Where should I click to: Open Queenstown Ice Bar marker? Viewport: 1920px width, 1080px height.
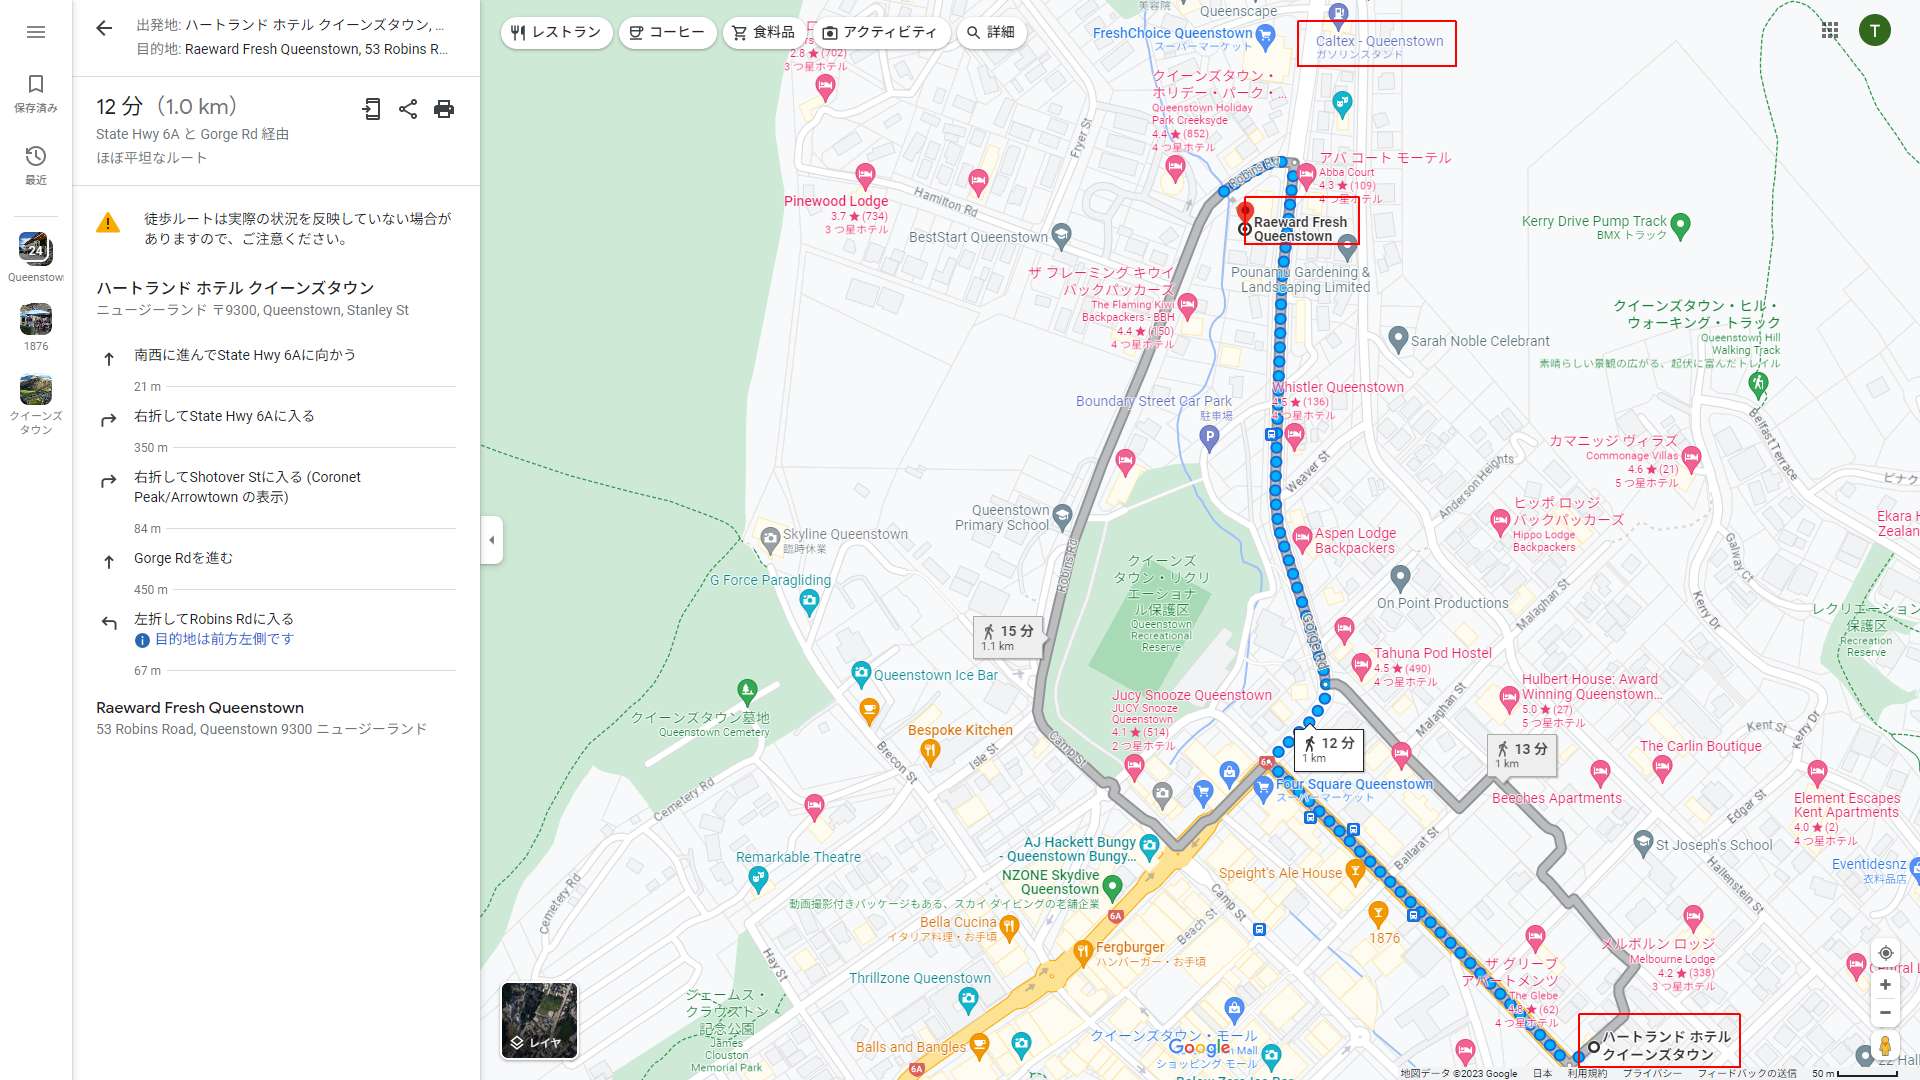click(861, 673)
